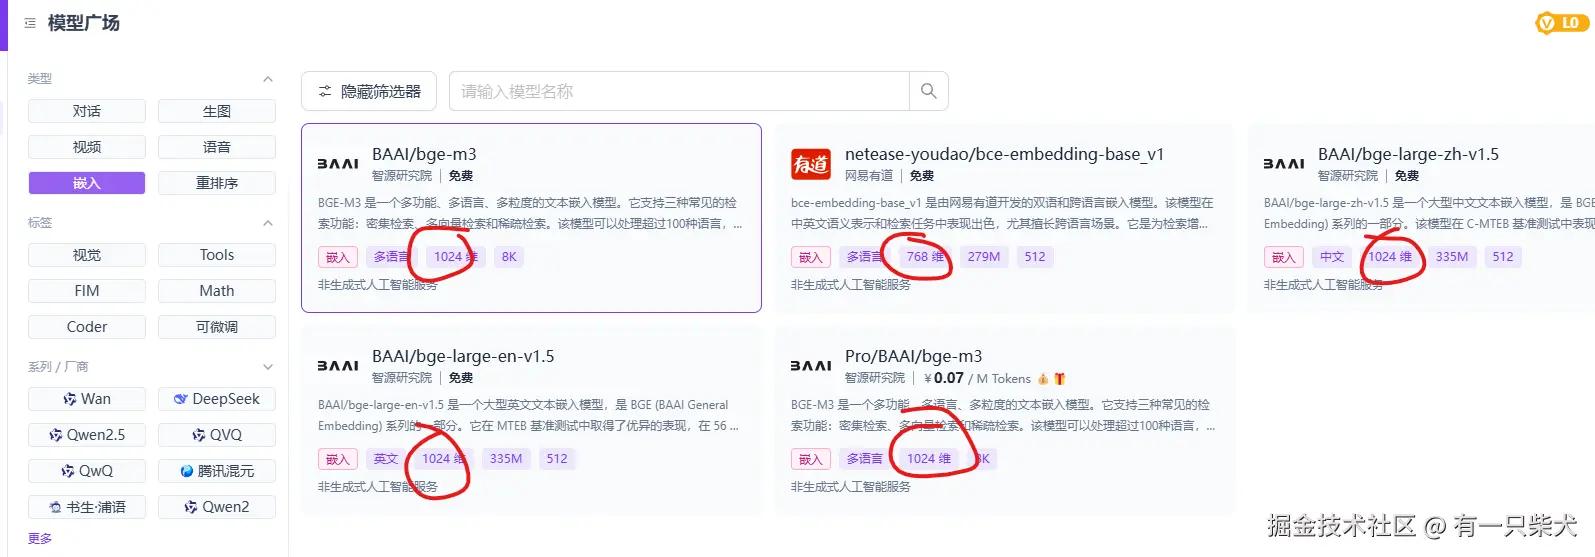
Task: Filter by Qwen2.5 series
Action: click(87, 435)
